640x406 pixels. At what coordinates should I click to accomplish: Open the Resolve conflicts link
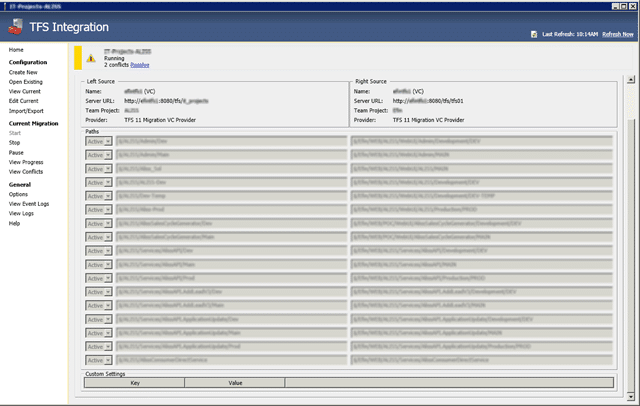click(x=140, y=65)
